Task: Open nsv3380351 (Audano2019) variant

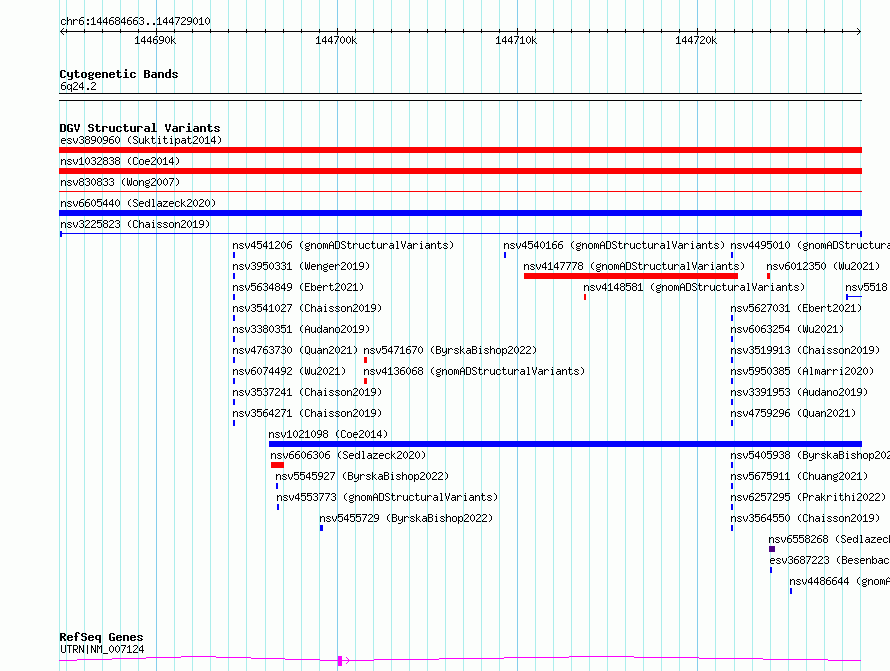Action: tap(301, 329)
